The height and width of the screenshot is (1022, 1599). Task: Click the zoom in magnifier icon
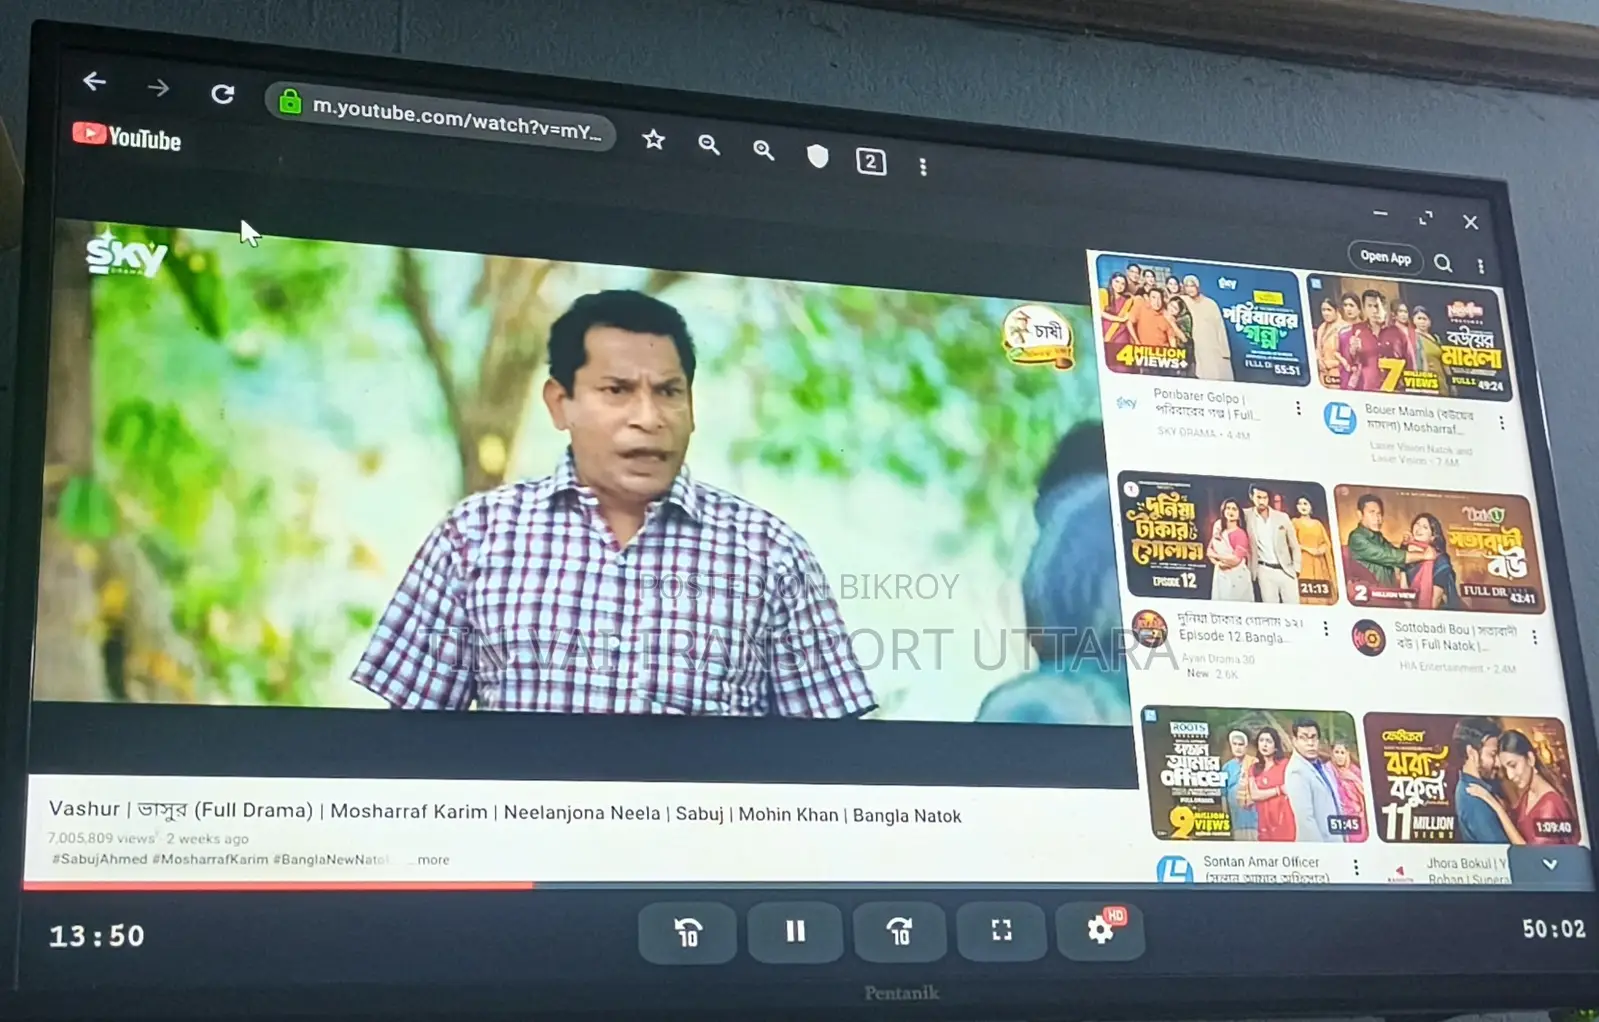point(764,151)
